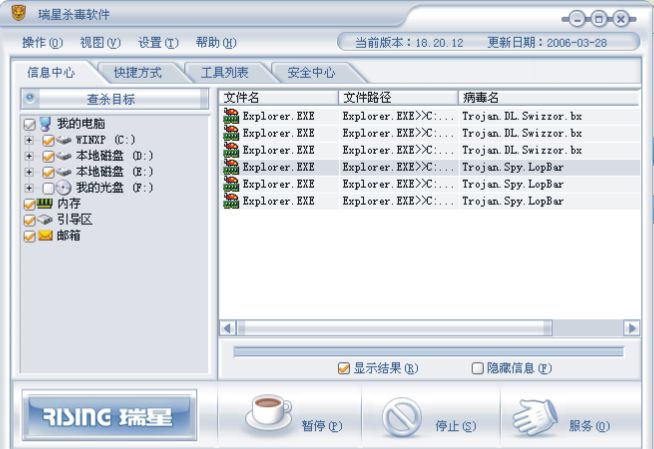Enable the 隐藏信息 checkbox

click(477, 368)
